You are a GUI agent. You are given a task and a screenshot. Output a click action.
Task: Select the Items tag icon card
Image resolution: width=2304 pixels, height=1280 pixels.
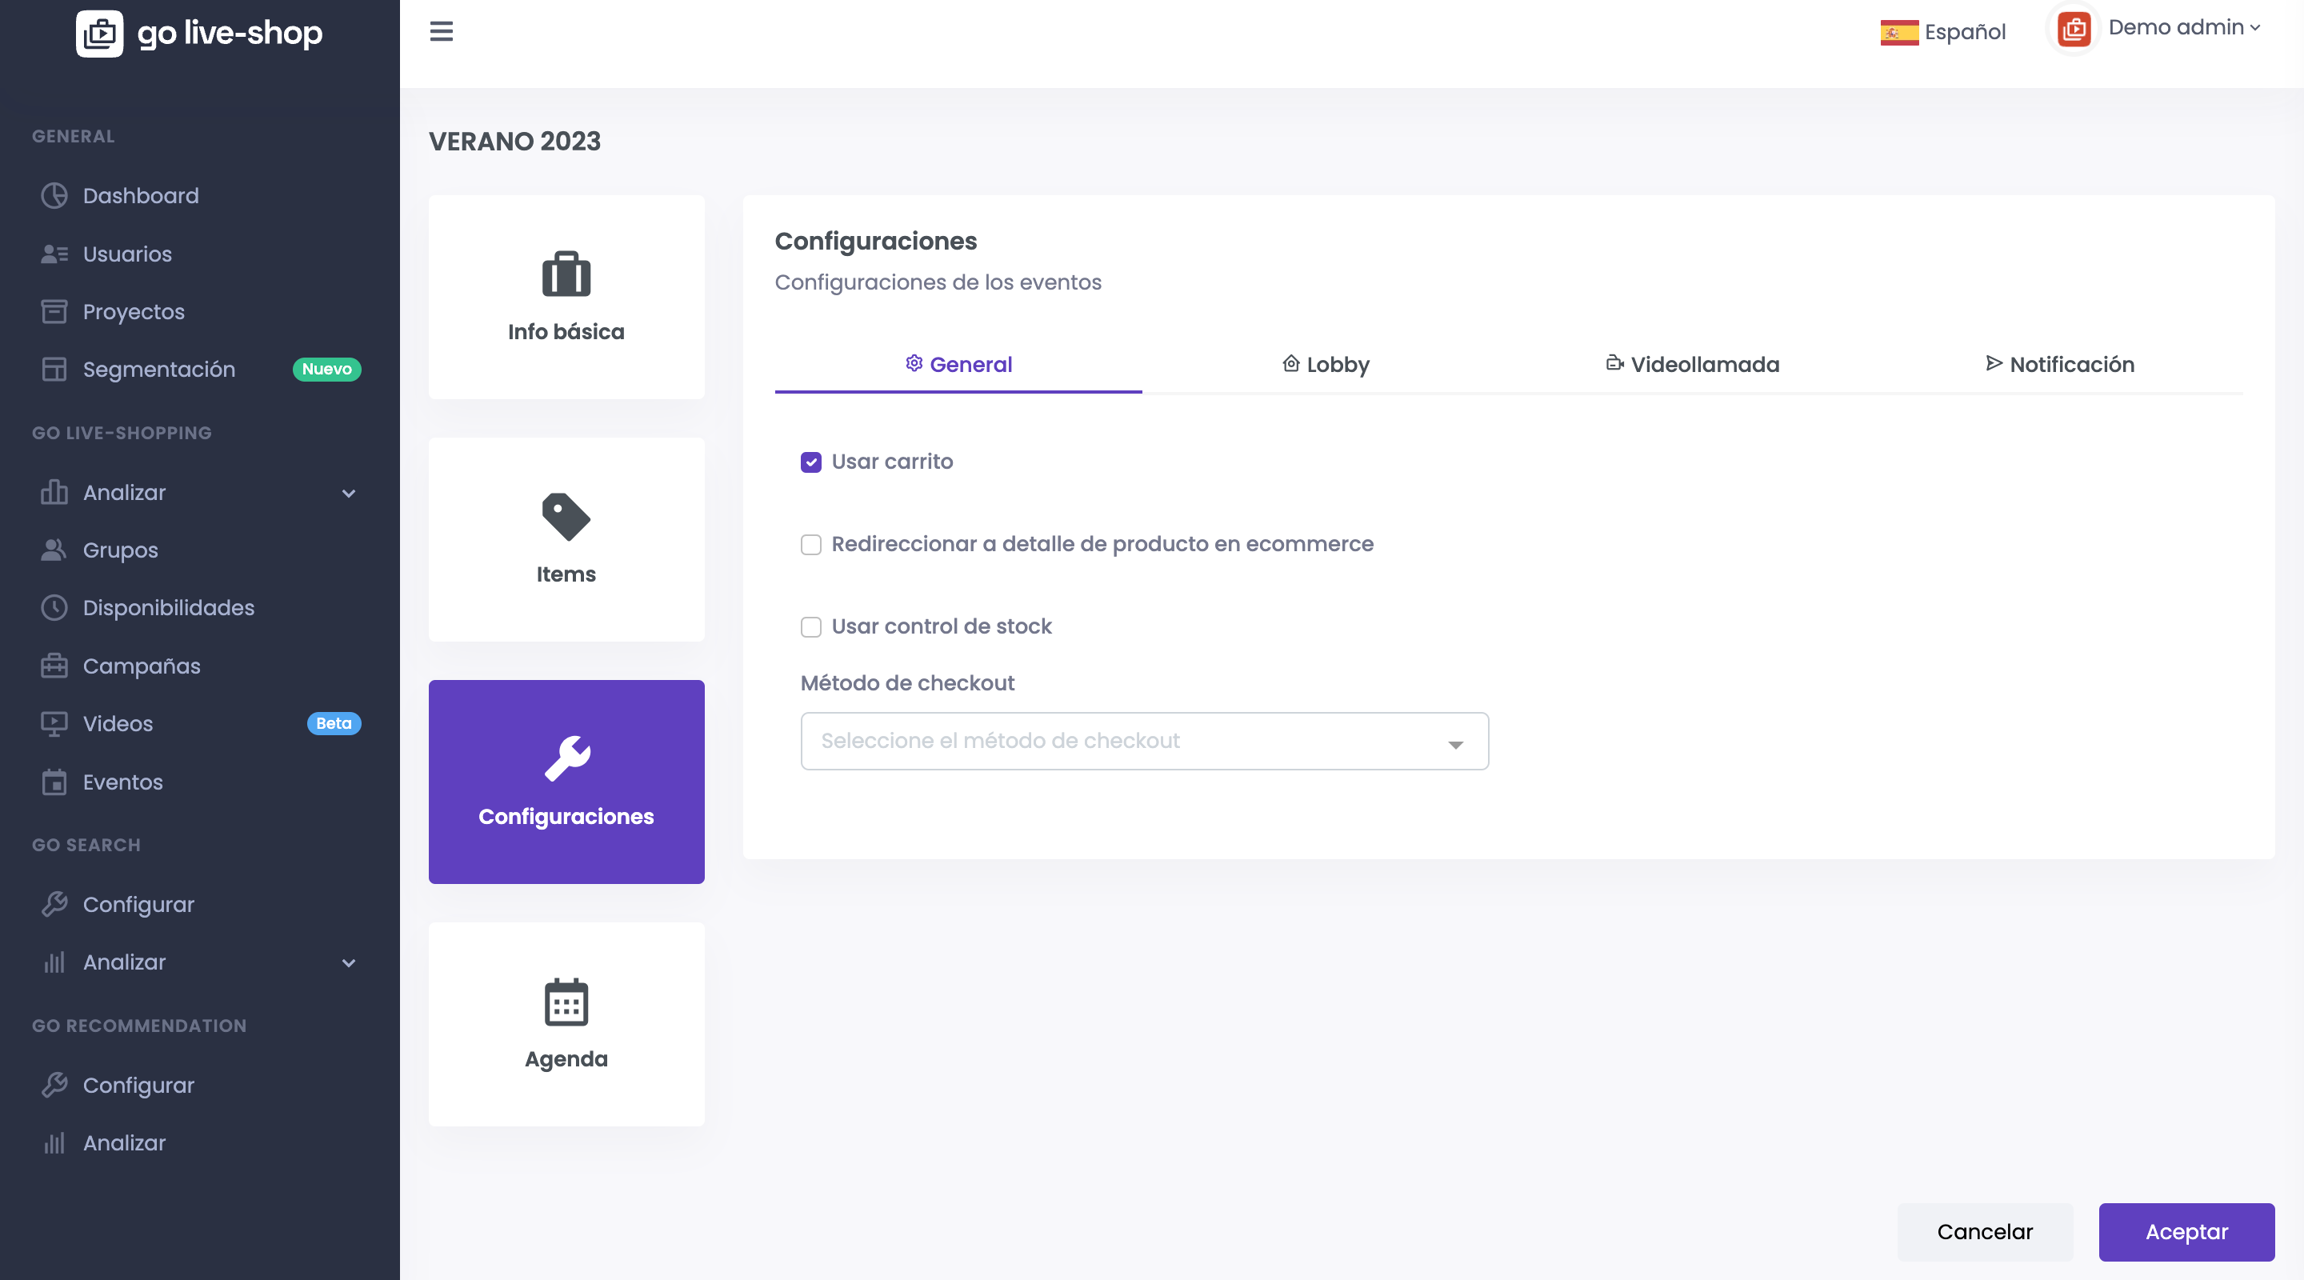566,539
